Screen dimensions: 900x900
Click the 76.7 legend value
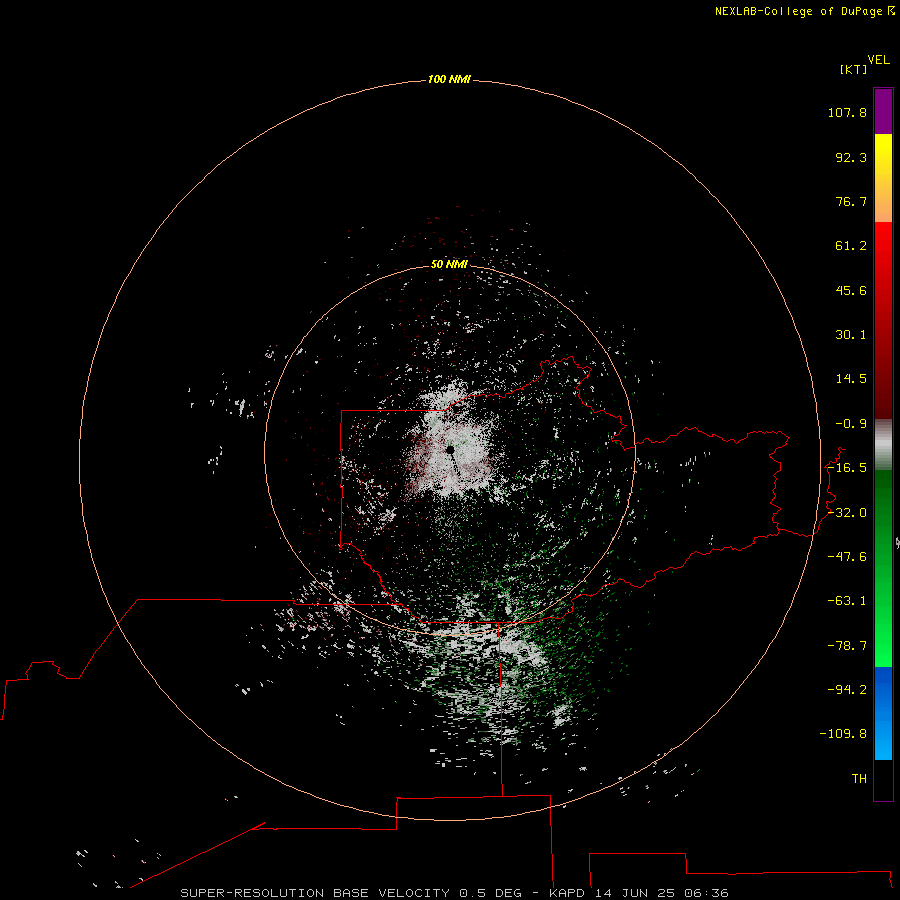pyautogui.click(x=851, y=201)
